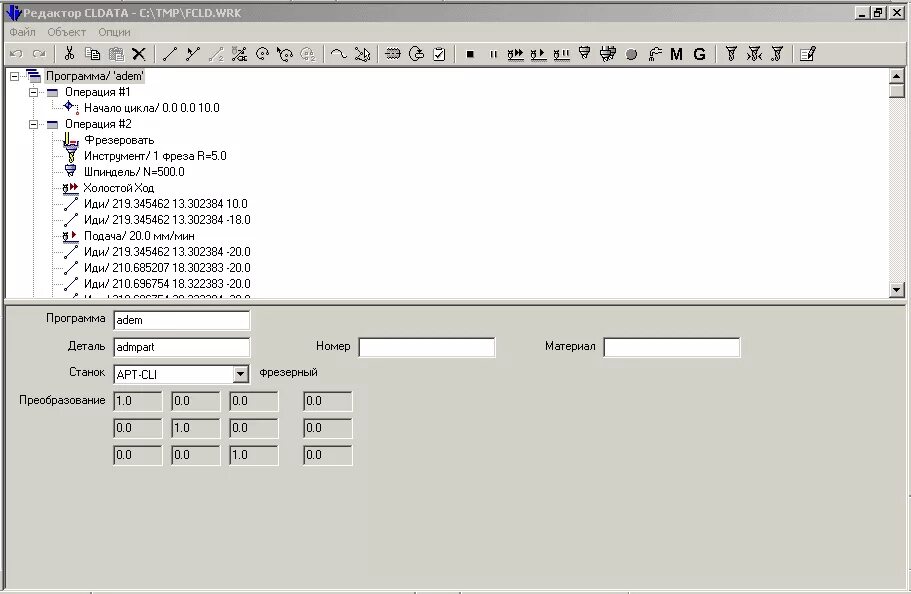
Task: Open the Станок APT-CLI dropdown
Action: pos(240,374)
